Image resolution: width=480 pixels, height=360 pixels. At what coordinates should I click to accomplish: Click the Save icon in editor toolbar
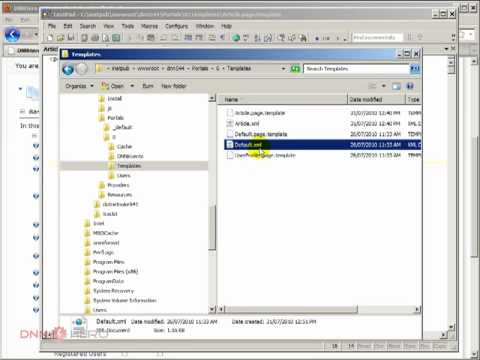click(x=71, y=38)
